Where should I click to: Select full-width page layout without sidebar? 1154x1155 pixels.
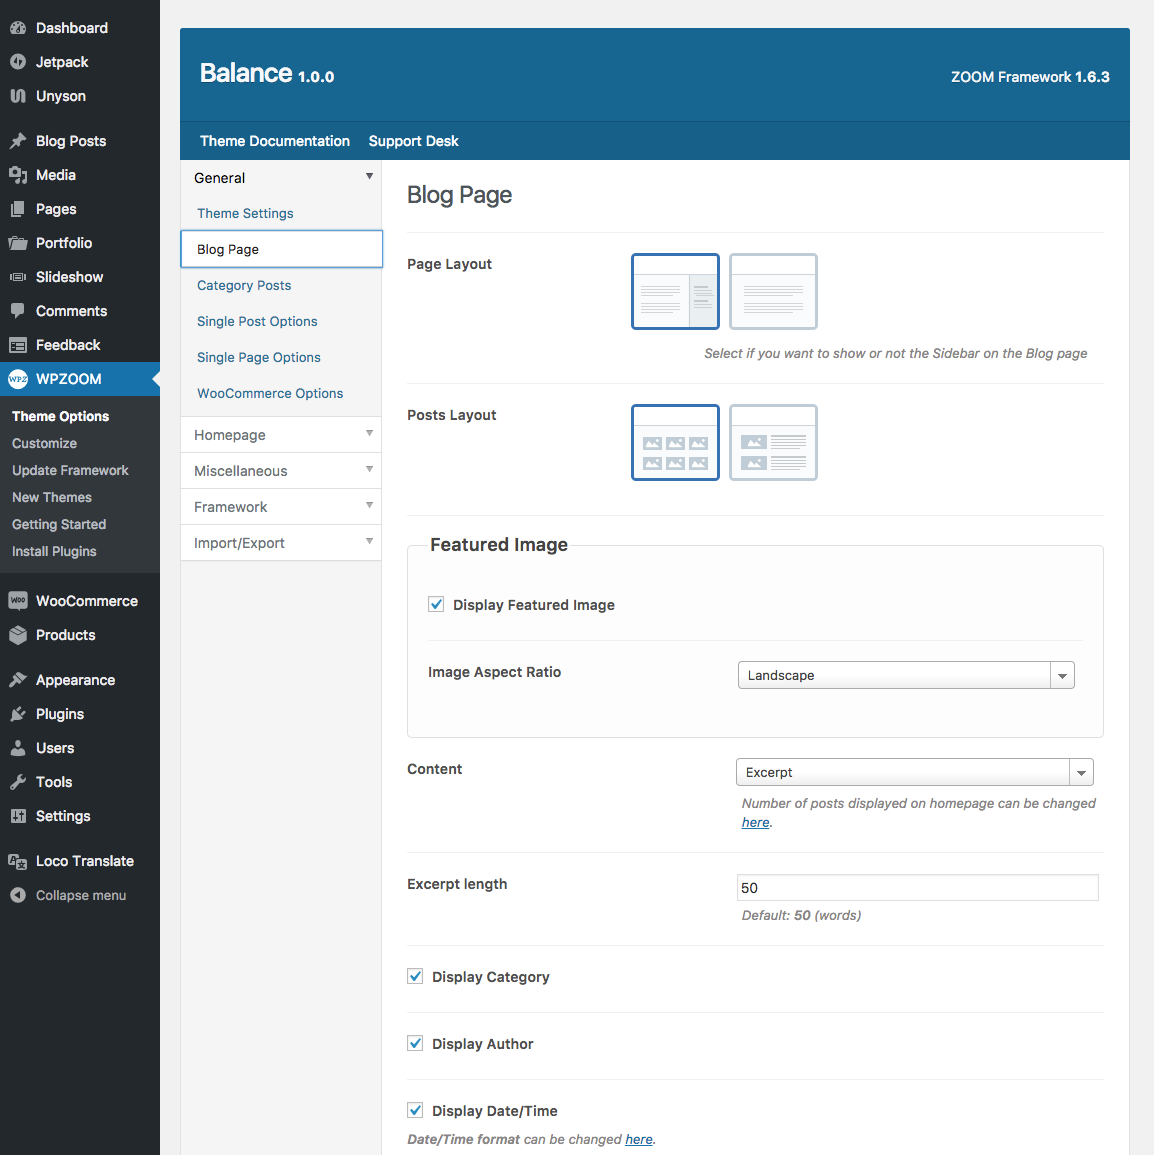[x=773, y=292]
